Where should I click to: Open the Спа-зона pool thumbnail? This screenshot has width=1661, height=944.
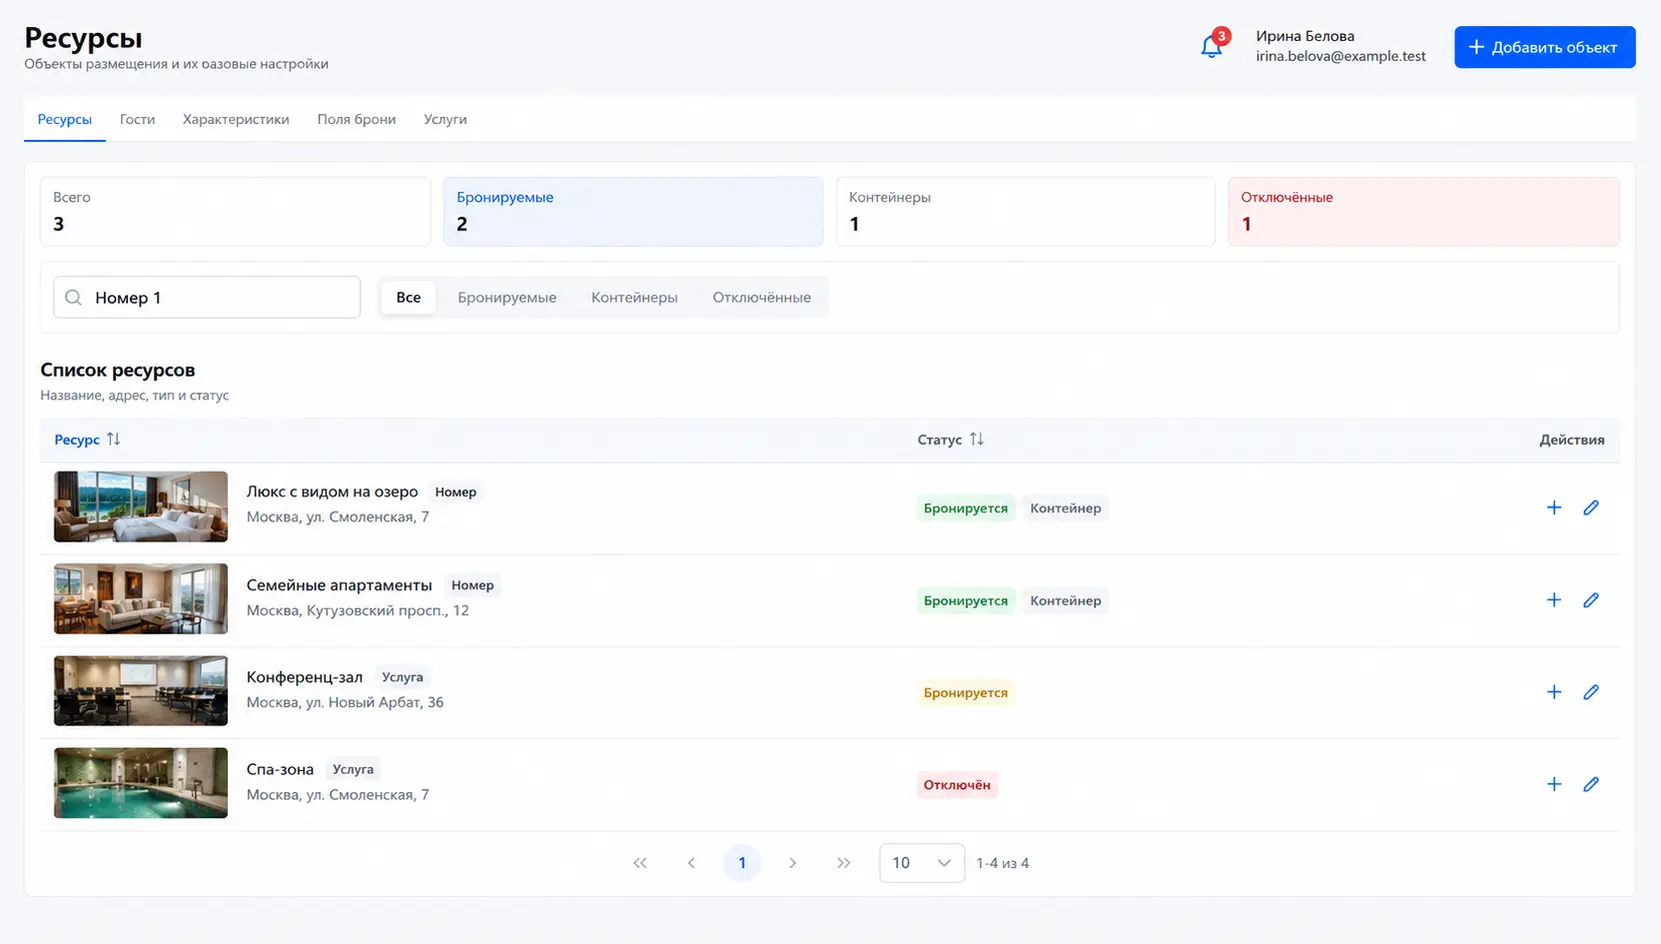coord(141,783)
